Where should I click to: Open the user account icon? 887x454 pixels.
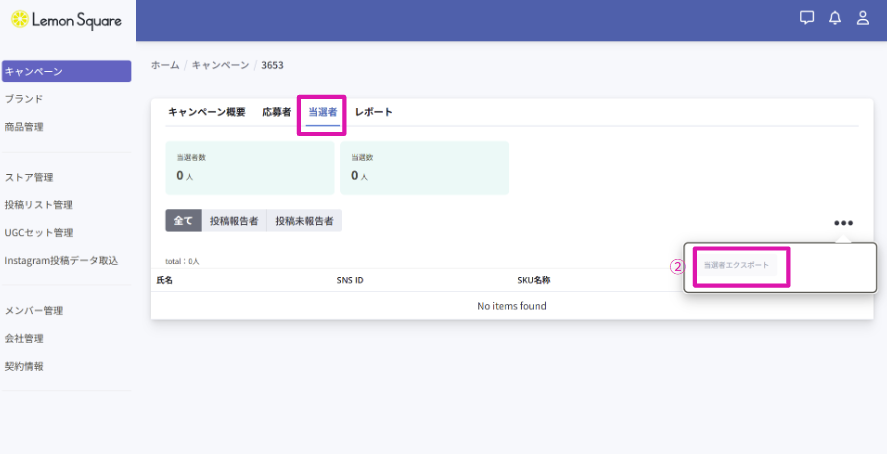(x=863, y=18)
